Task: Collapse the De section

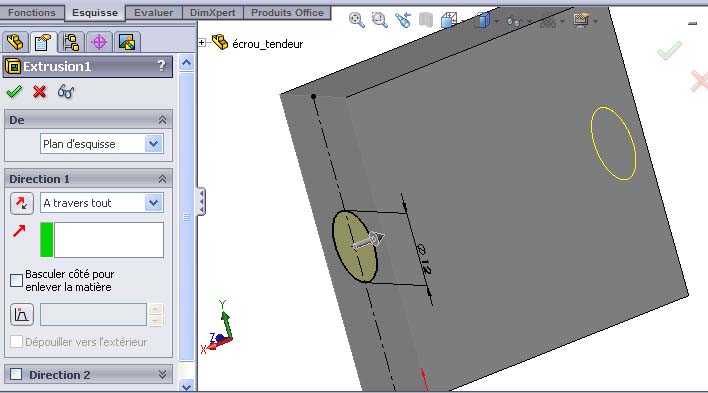Action: click(x=162, y=120)
